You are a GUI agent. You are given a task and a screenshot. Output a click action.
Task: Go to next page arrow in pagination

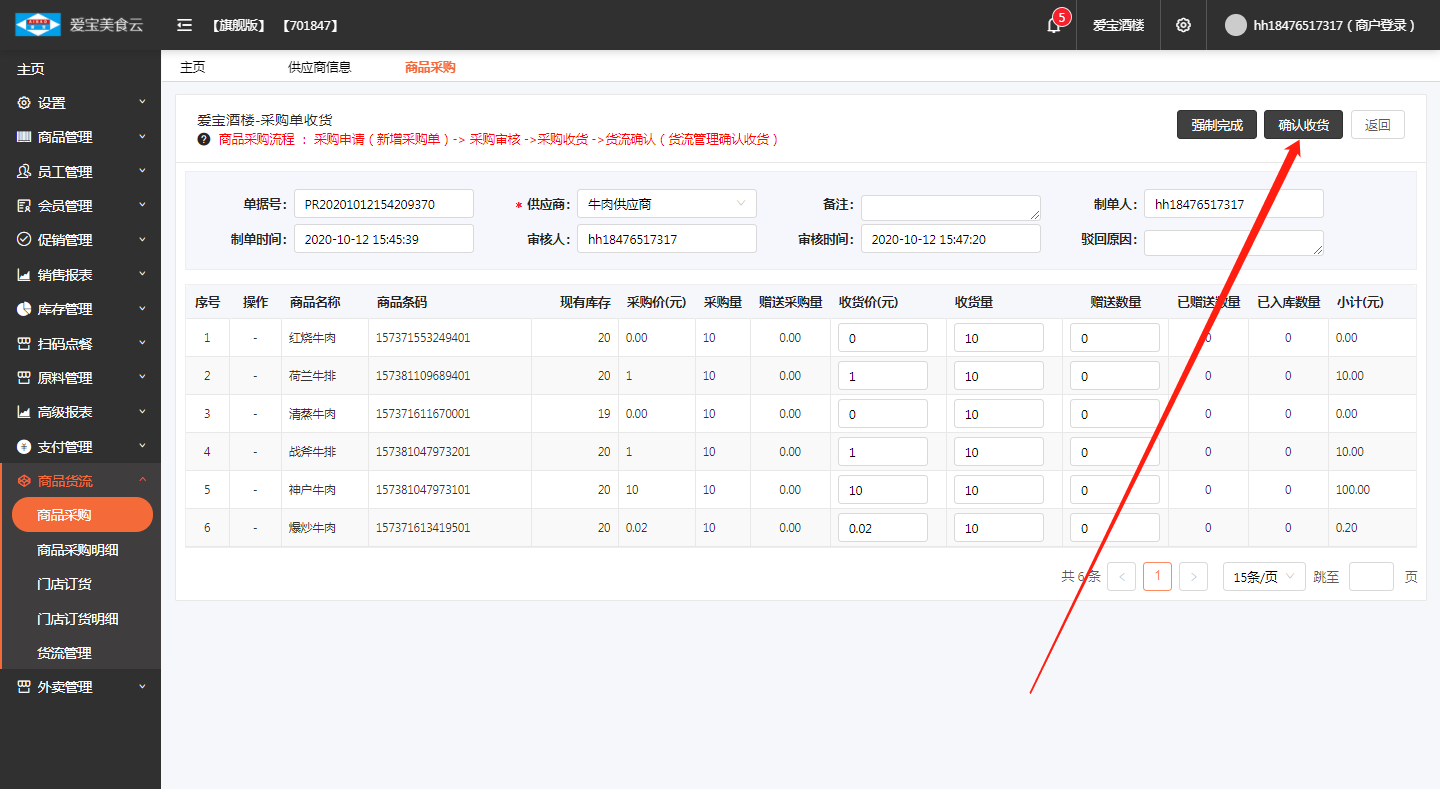1193,577
